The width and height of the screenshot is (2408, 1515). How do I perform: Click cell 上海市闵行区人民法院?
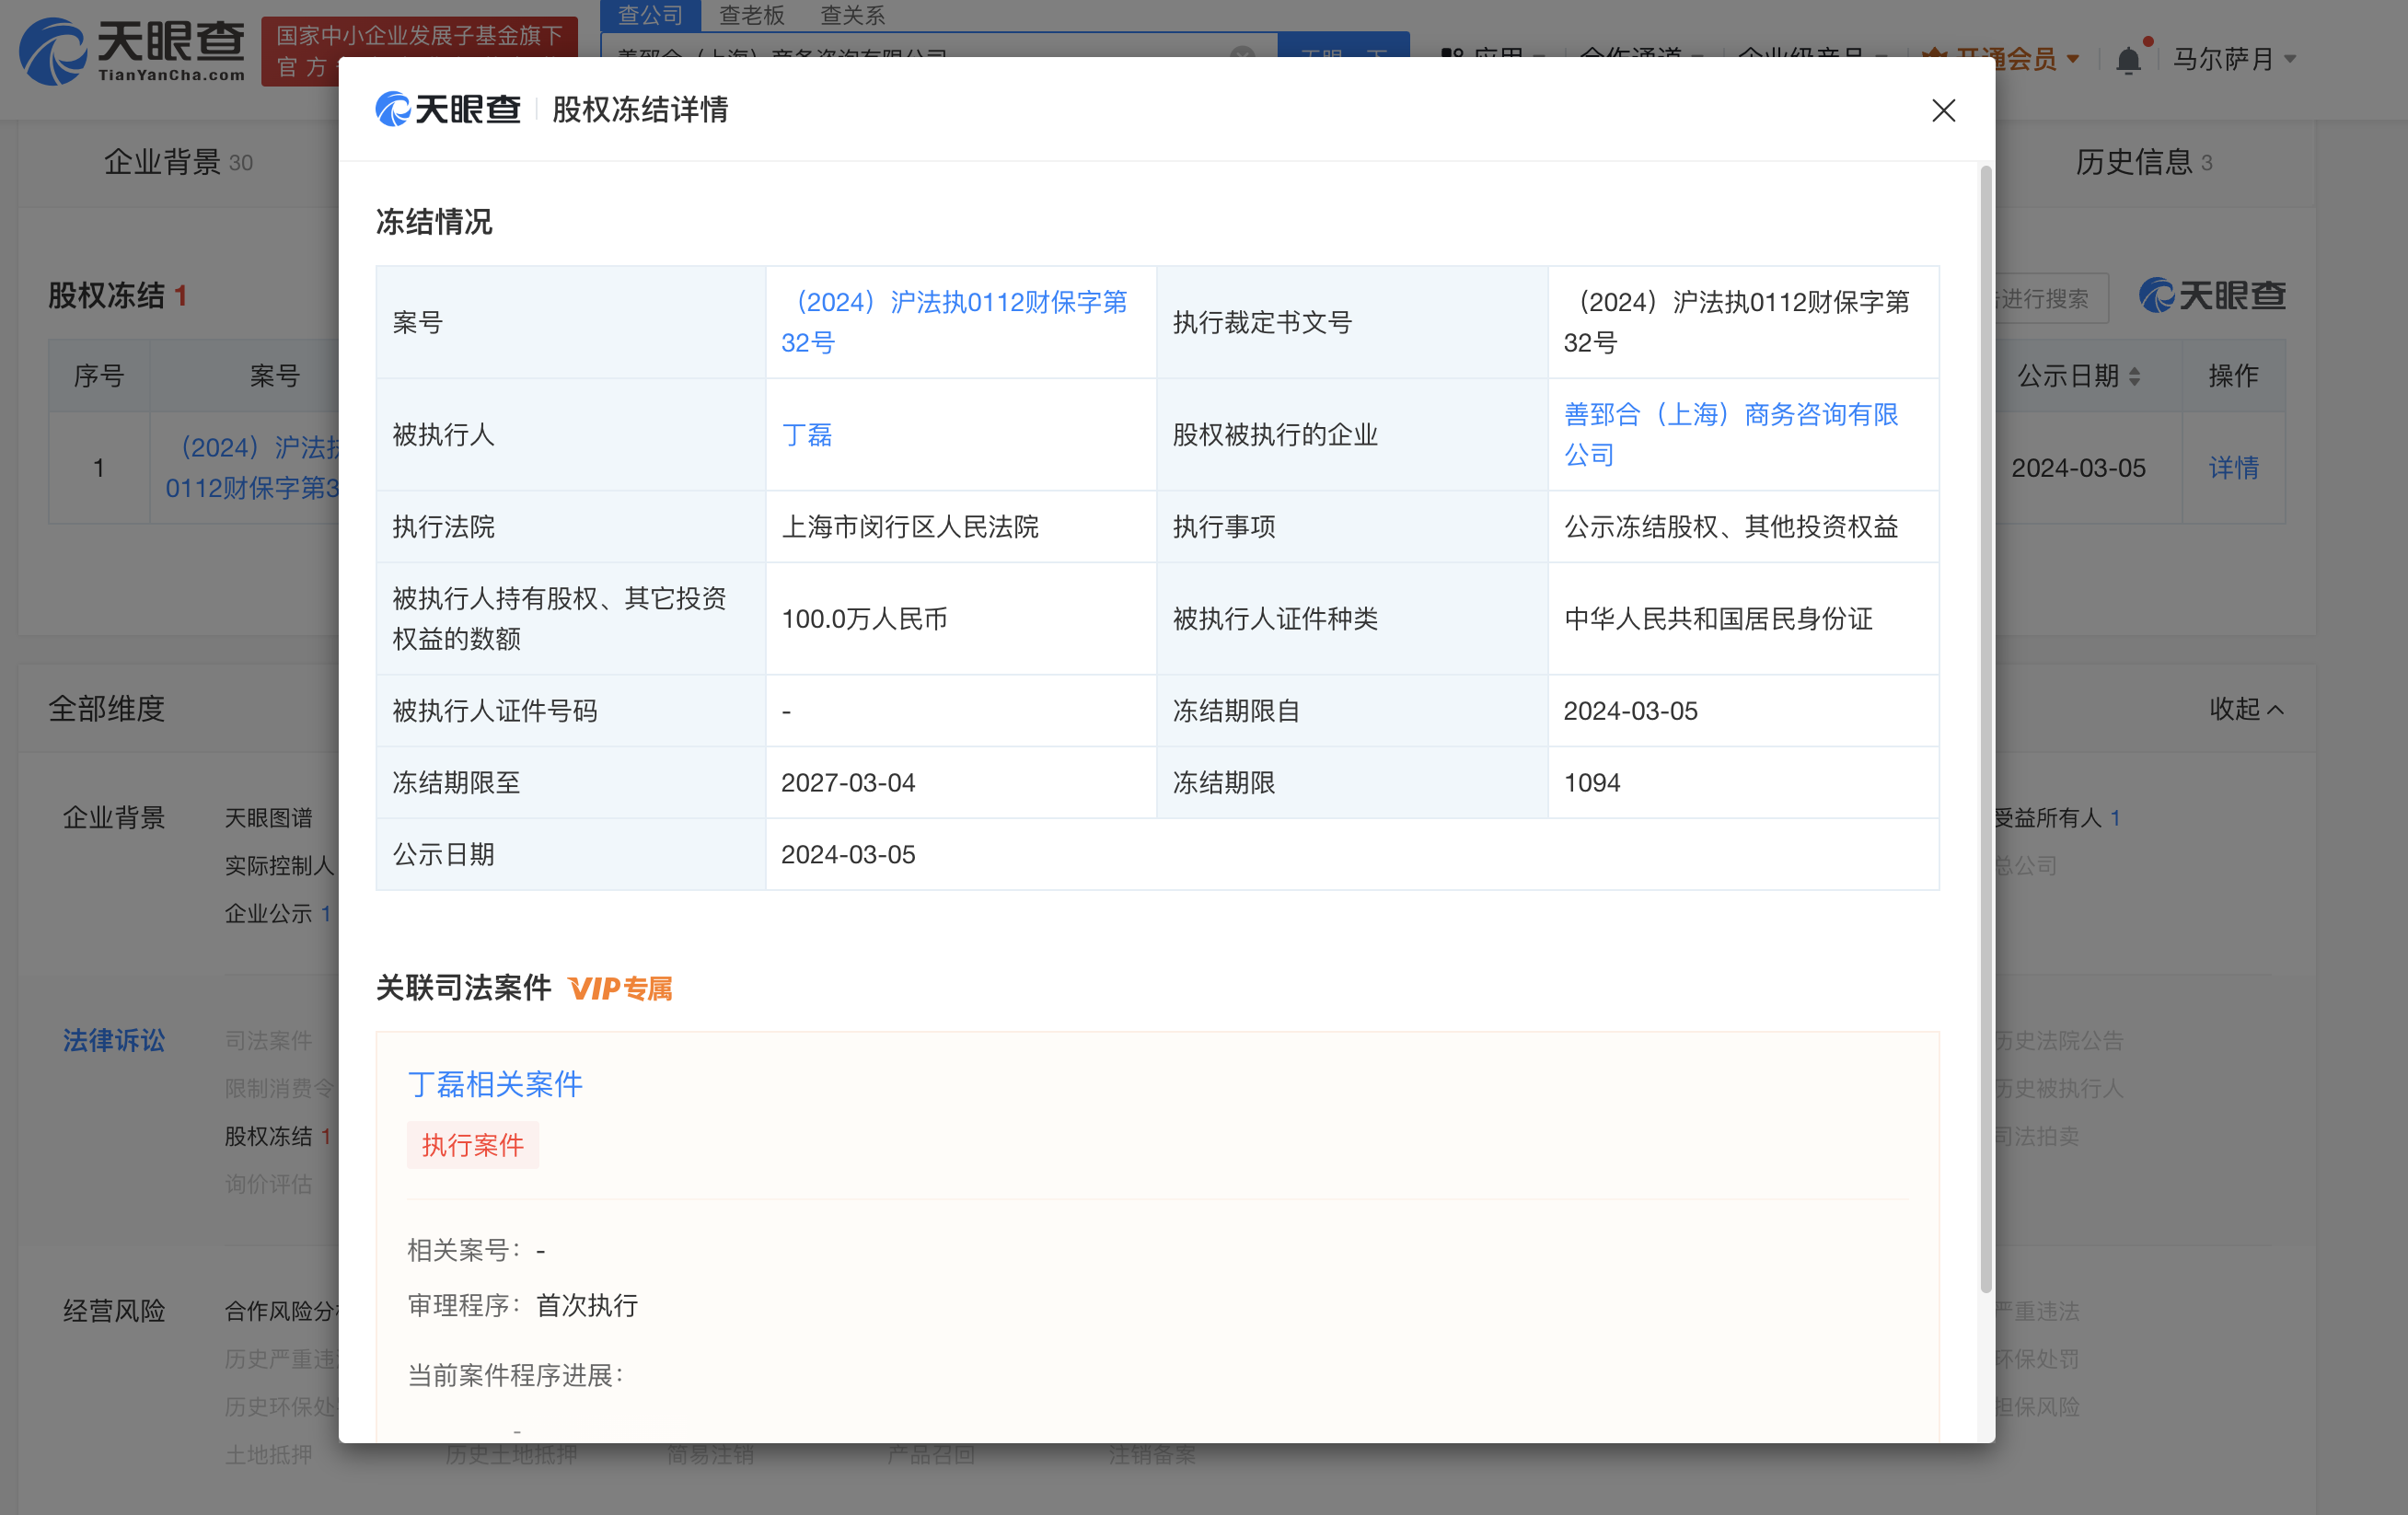(961, 526)
